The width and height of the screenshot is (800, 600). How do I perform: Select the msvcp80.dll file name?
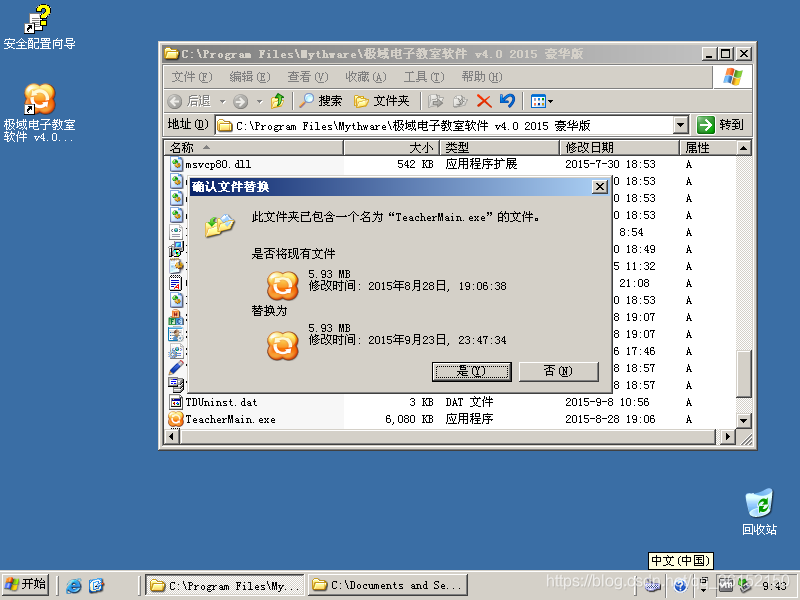tap(218, 164)
